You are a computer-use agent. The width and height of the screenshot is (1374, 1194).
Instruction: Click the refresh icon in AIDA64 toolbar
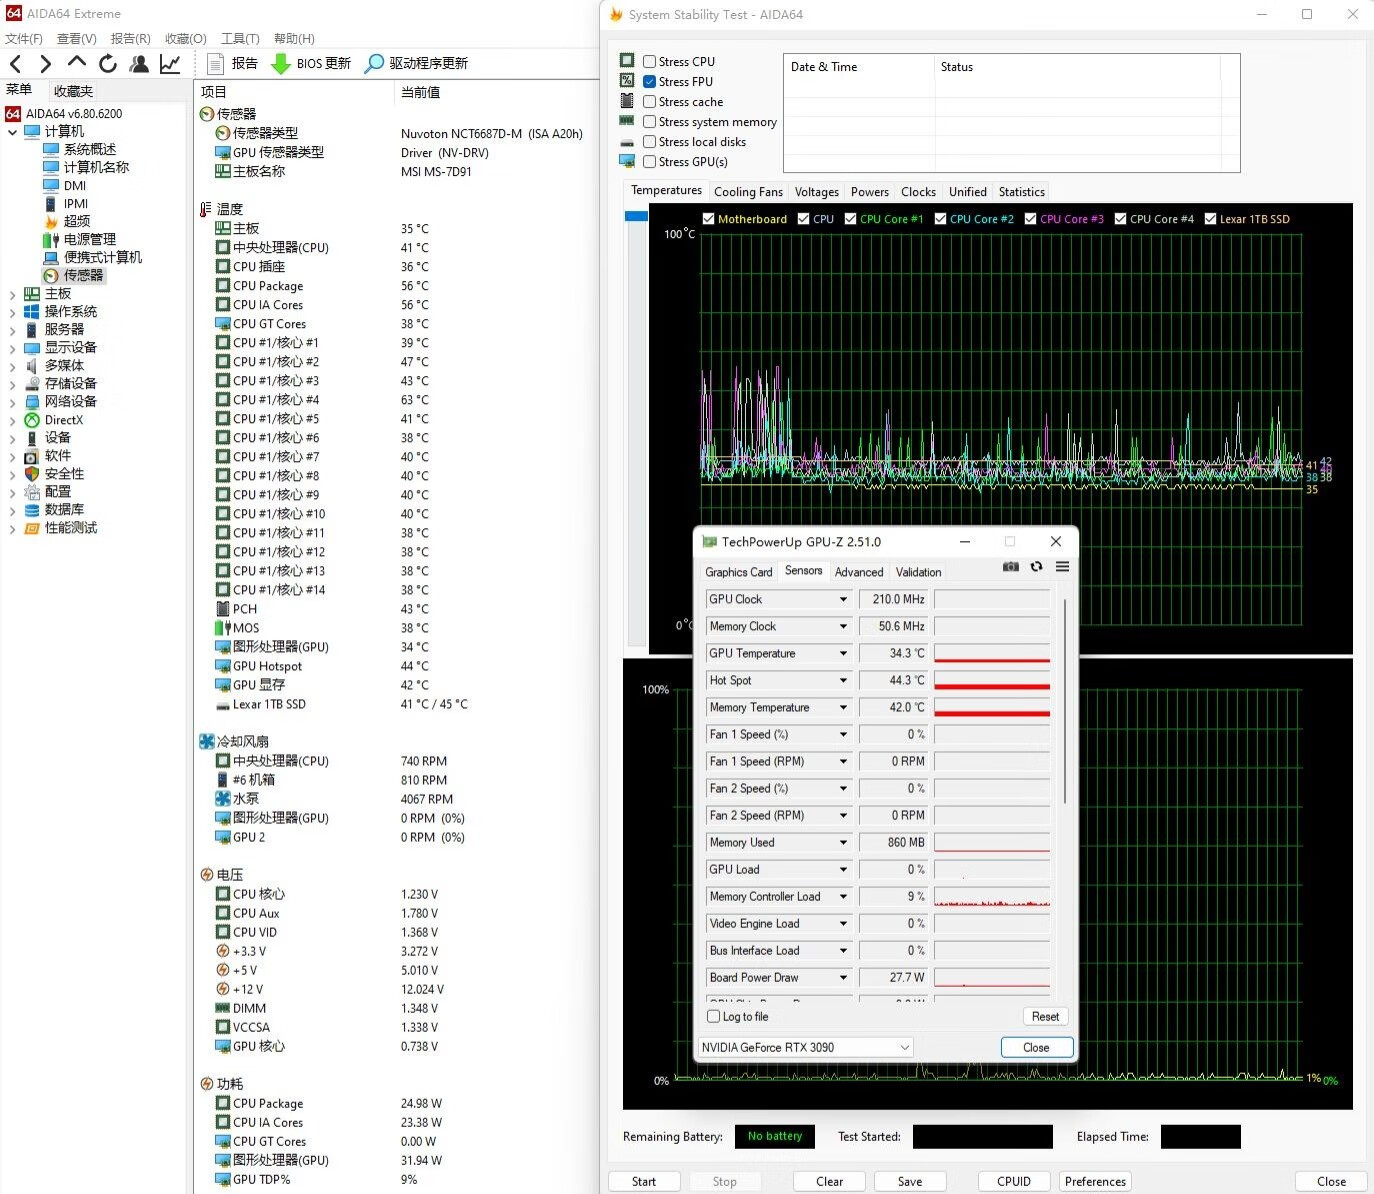[108, 64]
